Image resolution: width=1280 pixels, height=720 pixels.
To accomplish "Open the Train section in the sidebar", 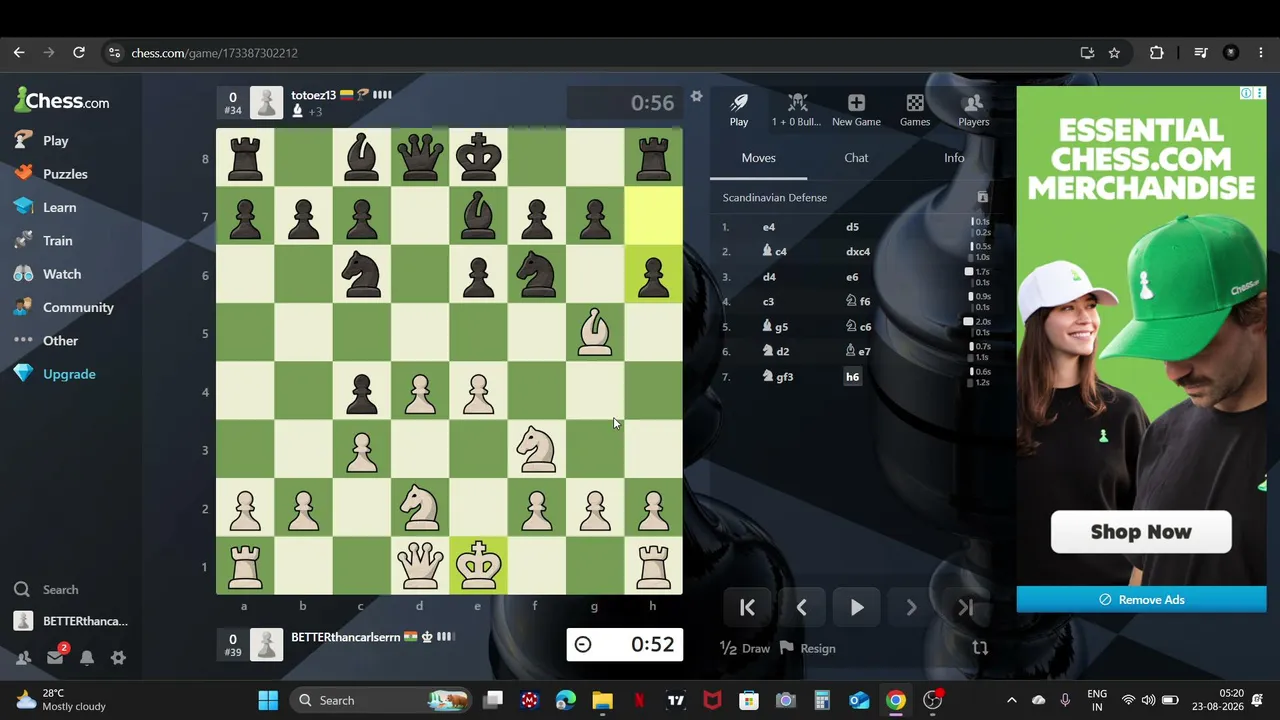I will 43,241.
